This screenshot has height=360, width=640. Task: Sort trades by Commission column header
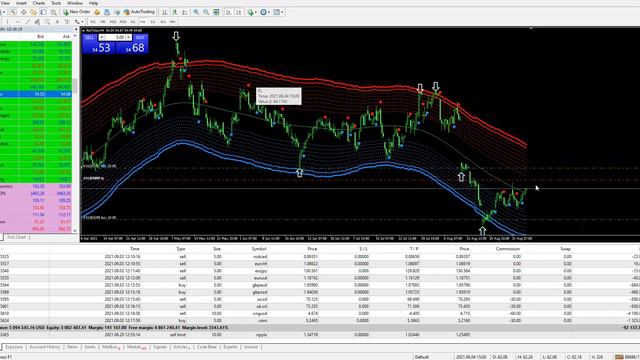click(x=508, y=249)
